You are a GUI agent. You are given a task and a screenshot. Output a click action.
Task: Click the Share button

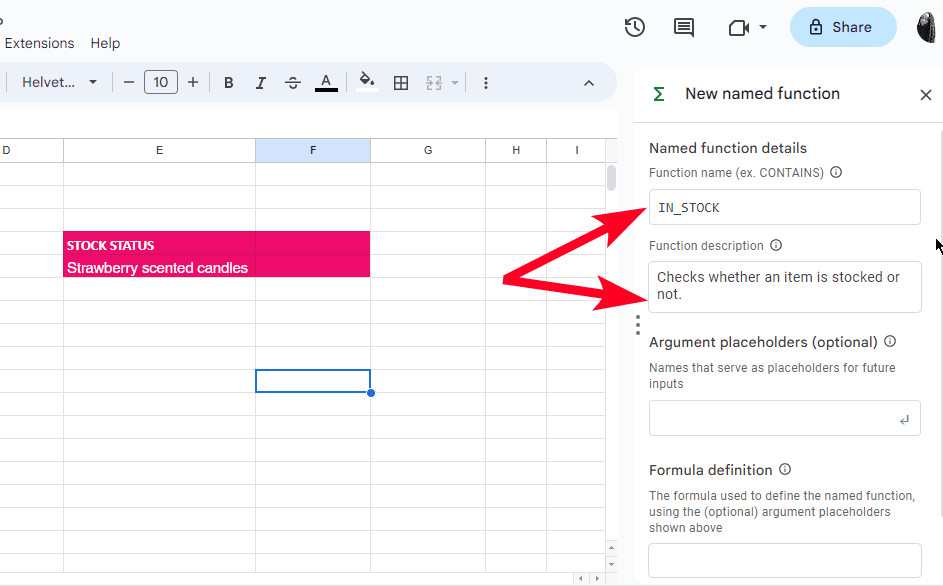click(x=842, y=27)
